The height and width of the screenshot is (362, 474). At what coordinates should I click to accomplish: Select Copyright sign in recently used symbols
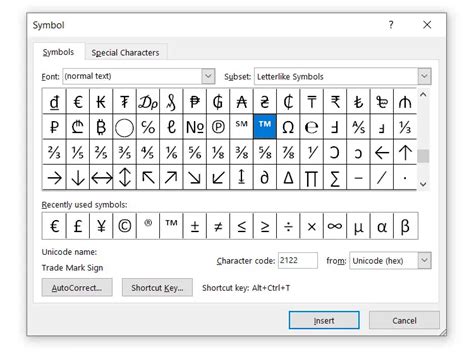pos(125,226)
